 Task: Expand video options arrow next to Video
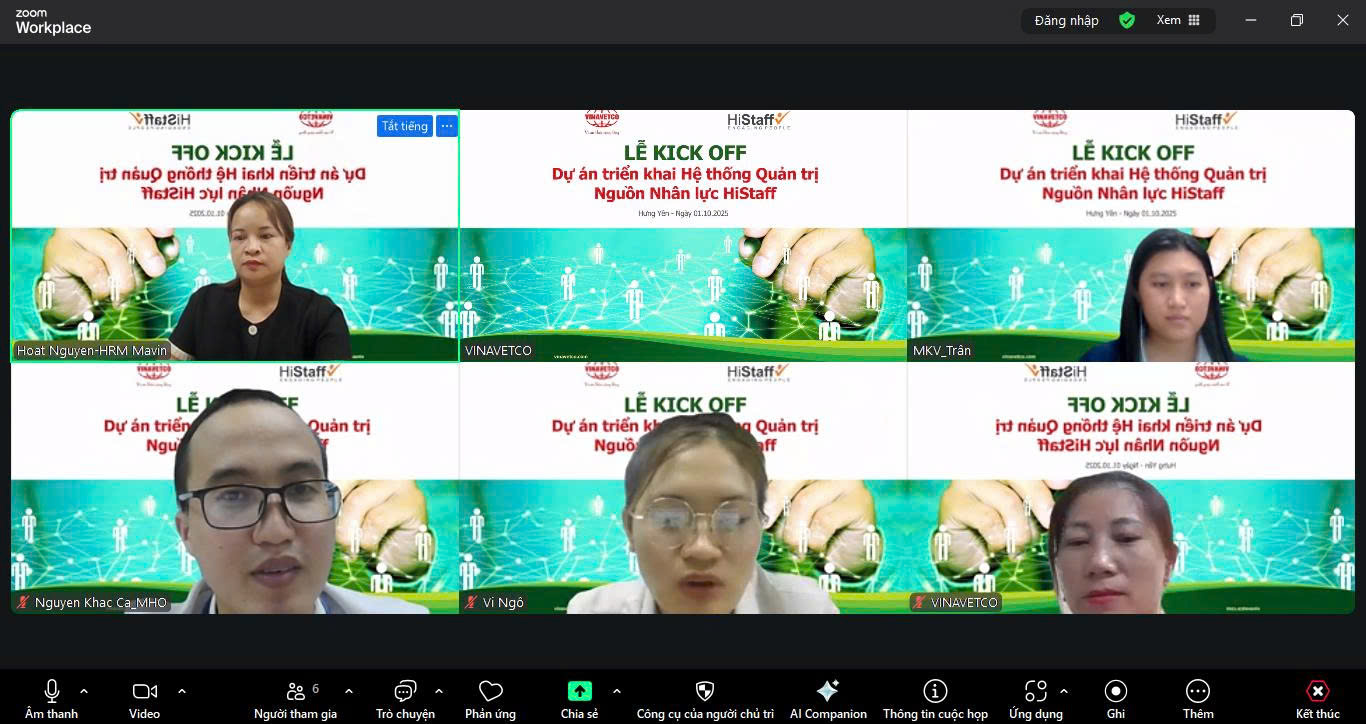tap(182, 691)
